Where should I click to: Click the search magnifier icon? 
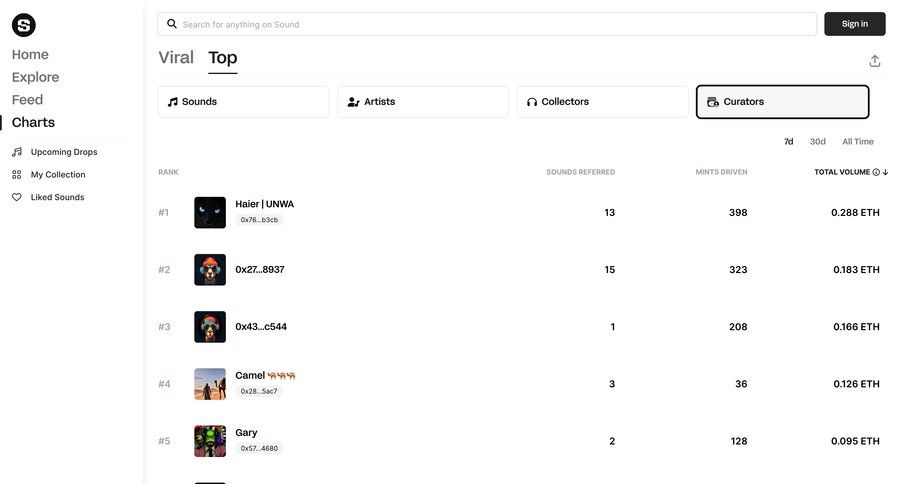point(172,24)
